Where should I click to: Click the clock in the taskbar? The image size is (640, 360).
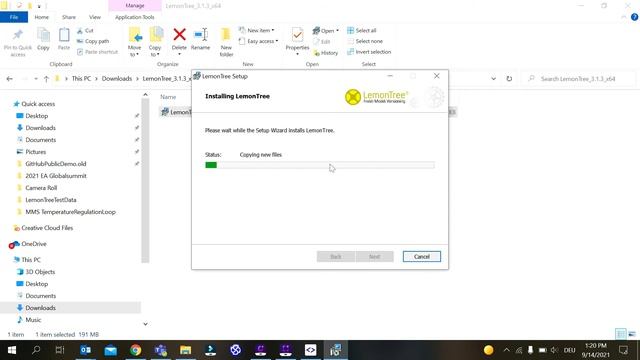pyautogui.click(x=596, y=350)
